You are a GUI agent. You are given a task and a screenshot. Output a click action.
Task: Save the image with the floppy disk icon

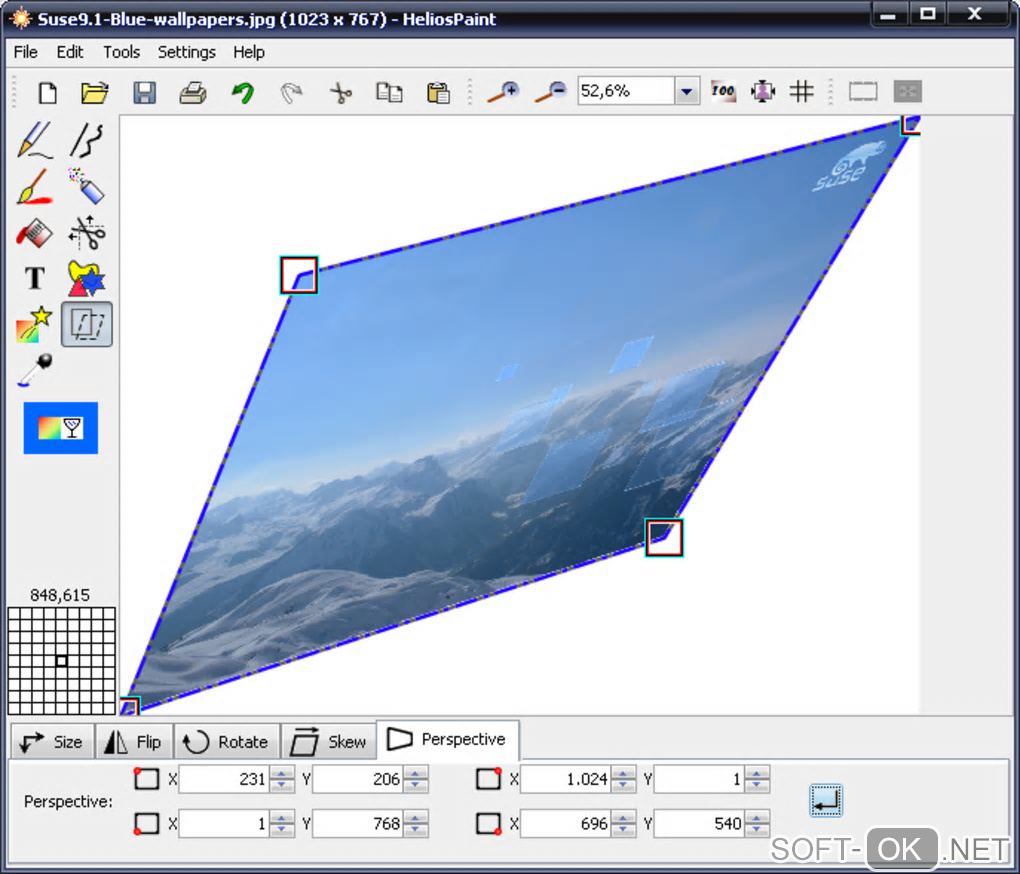(x=144, y=92)
